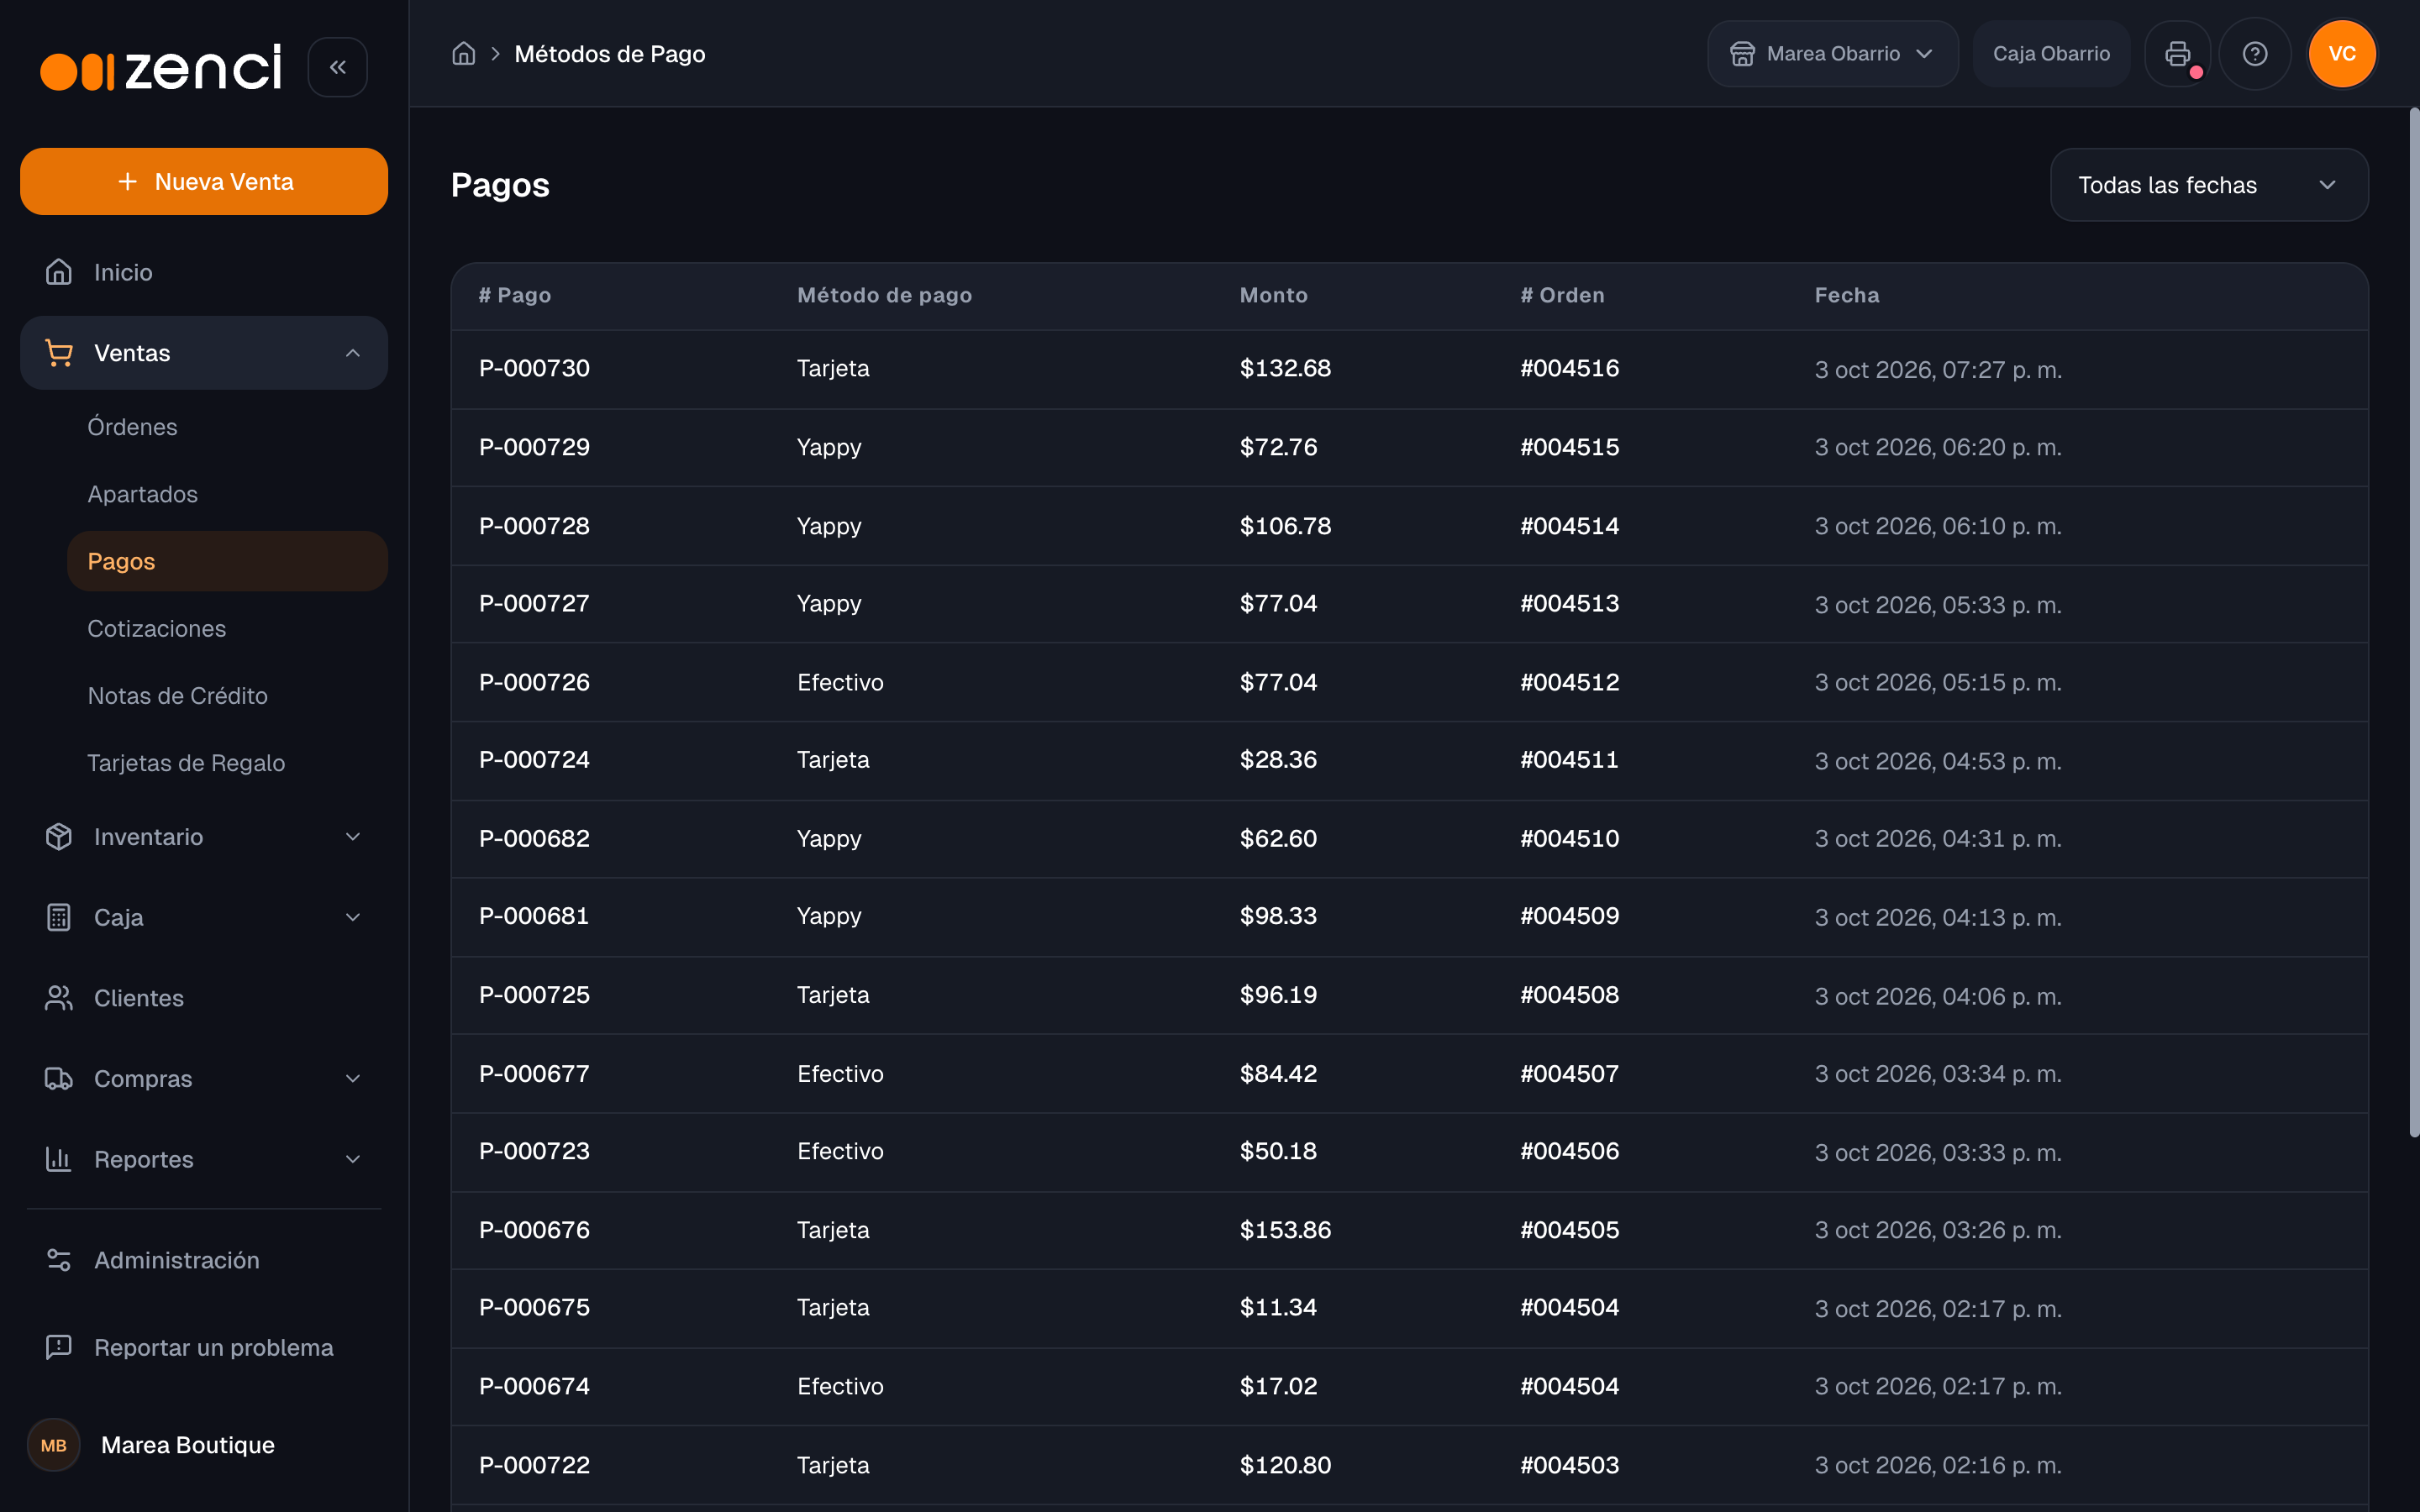Viewport: 2420px width, 1512px height.
Task: Open Notas de Crédito submenu item
Action: (x=227, y=696)
